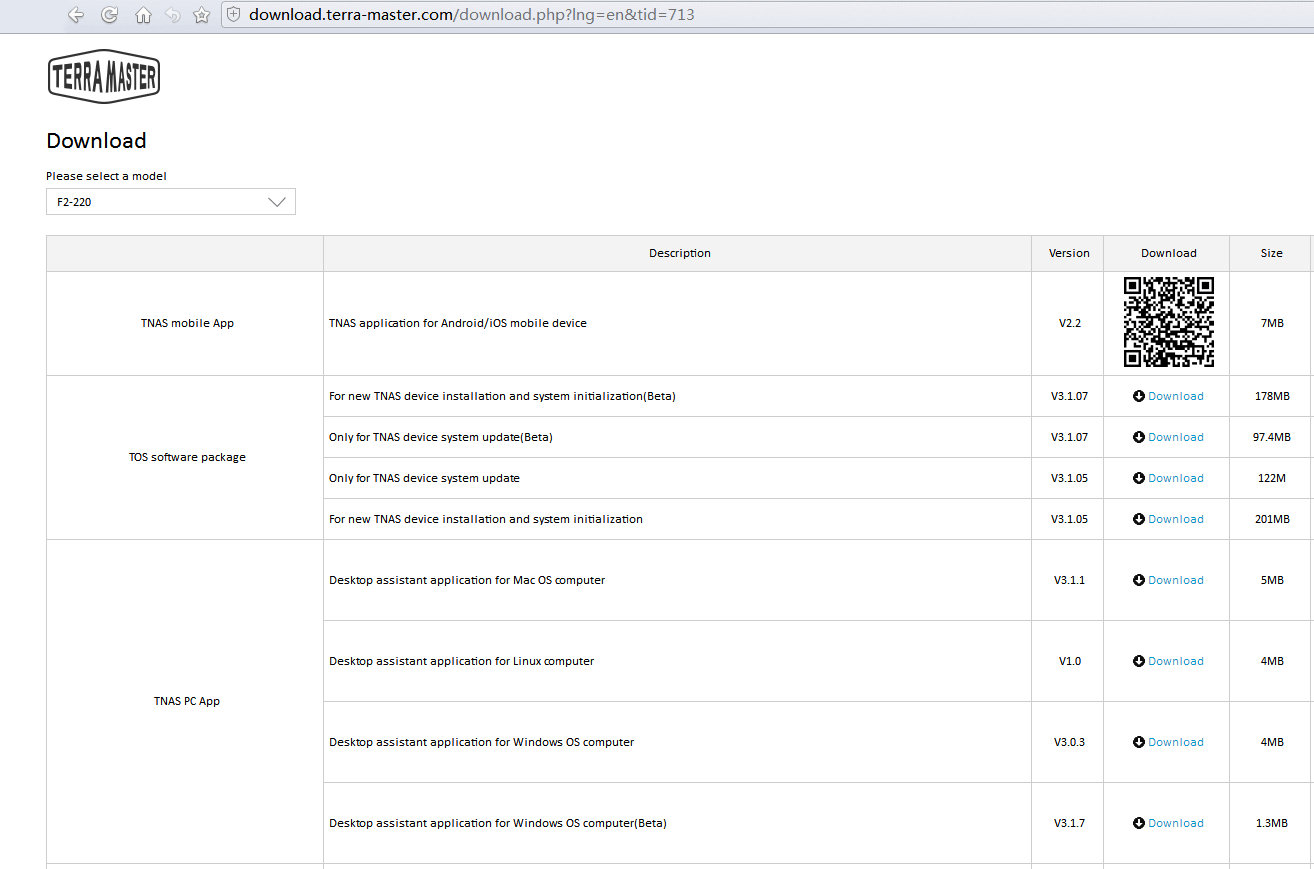The image size is (1314, 869).
Task: Download the 97.4MB system update Beta
Action: [1175, 438]
